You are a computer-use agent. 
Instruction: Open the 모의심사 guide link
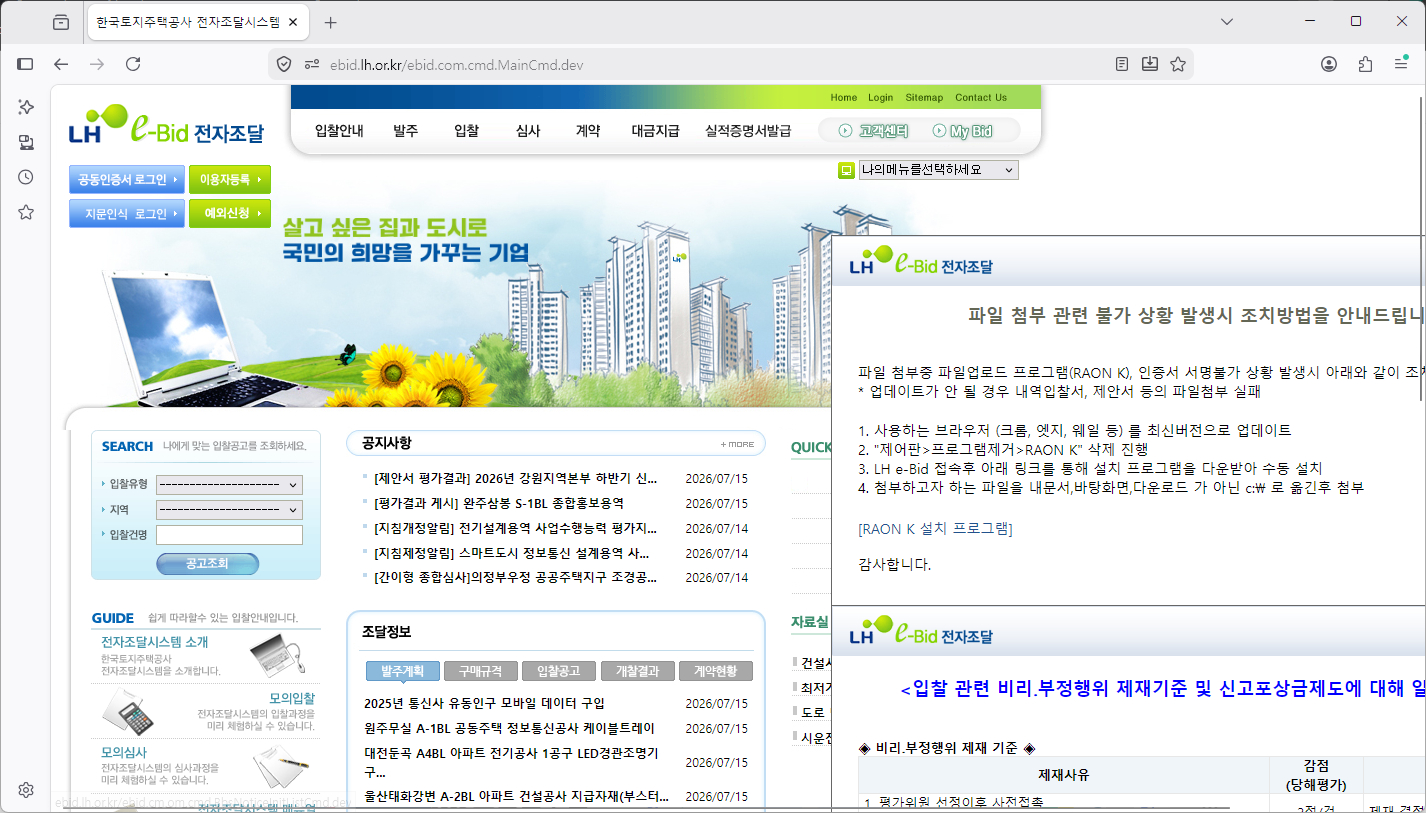pos(124,752)
